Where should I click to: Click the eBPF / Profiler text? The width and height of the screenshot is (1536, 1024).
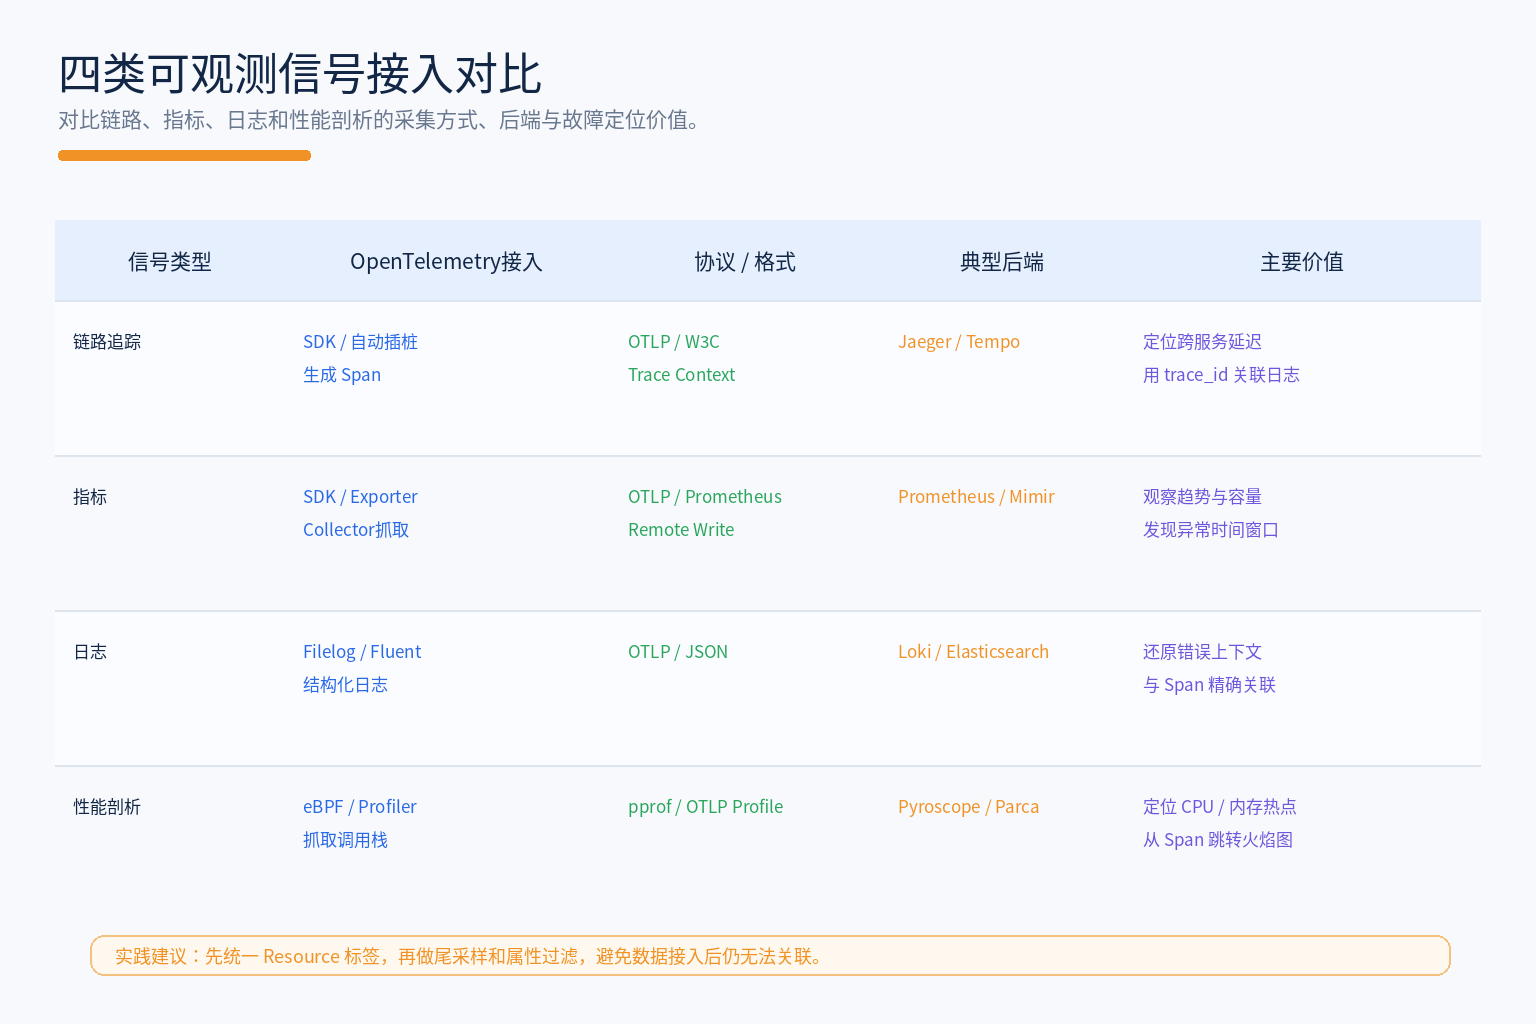360,807
